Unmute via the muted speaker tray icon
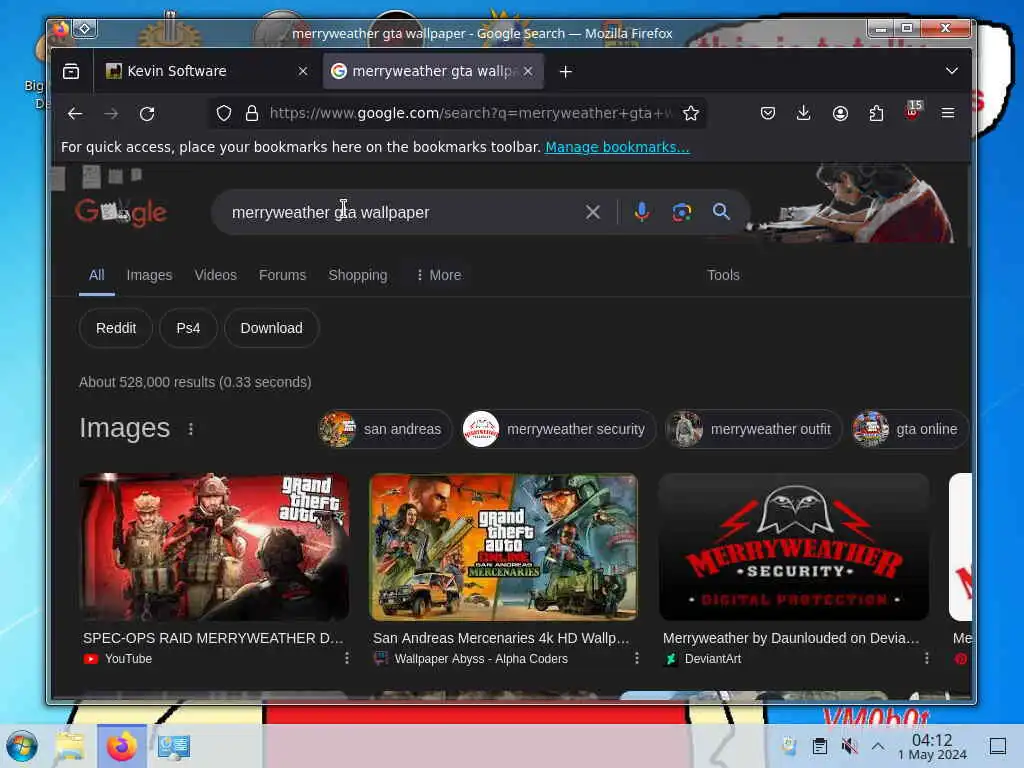1024x768 pixels. (849, 746)
